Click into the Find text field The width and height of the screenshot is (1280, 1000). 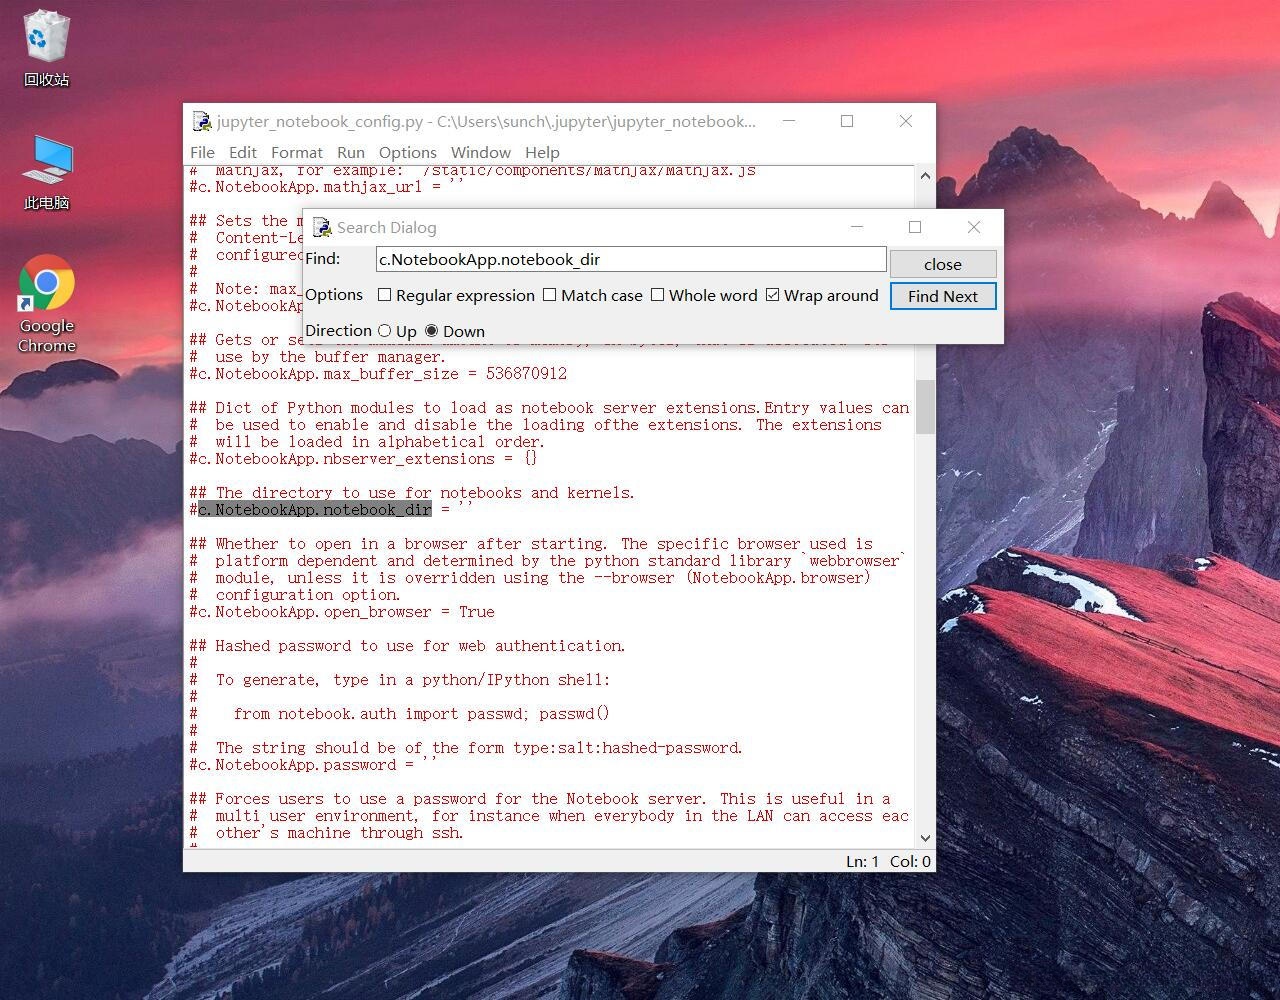[x=631, y=259]
